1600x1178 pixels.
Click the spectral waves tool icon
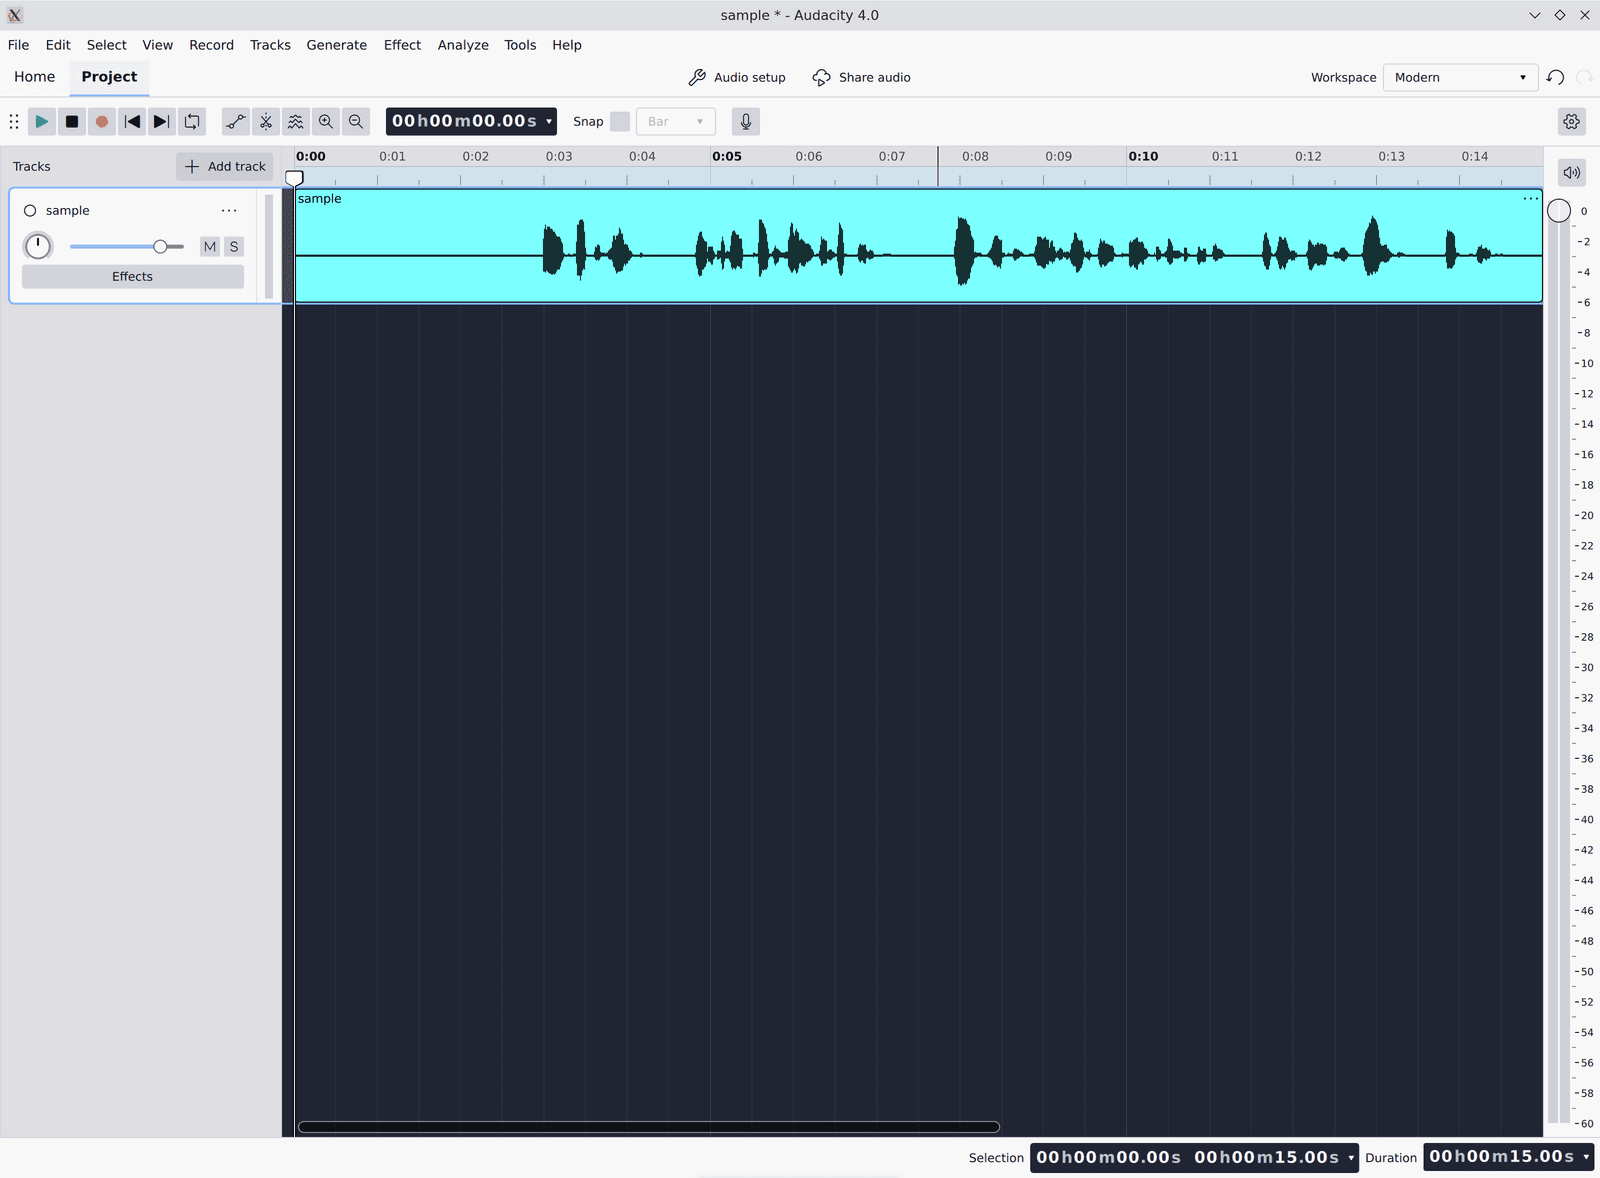(296, 122)
